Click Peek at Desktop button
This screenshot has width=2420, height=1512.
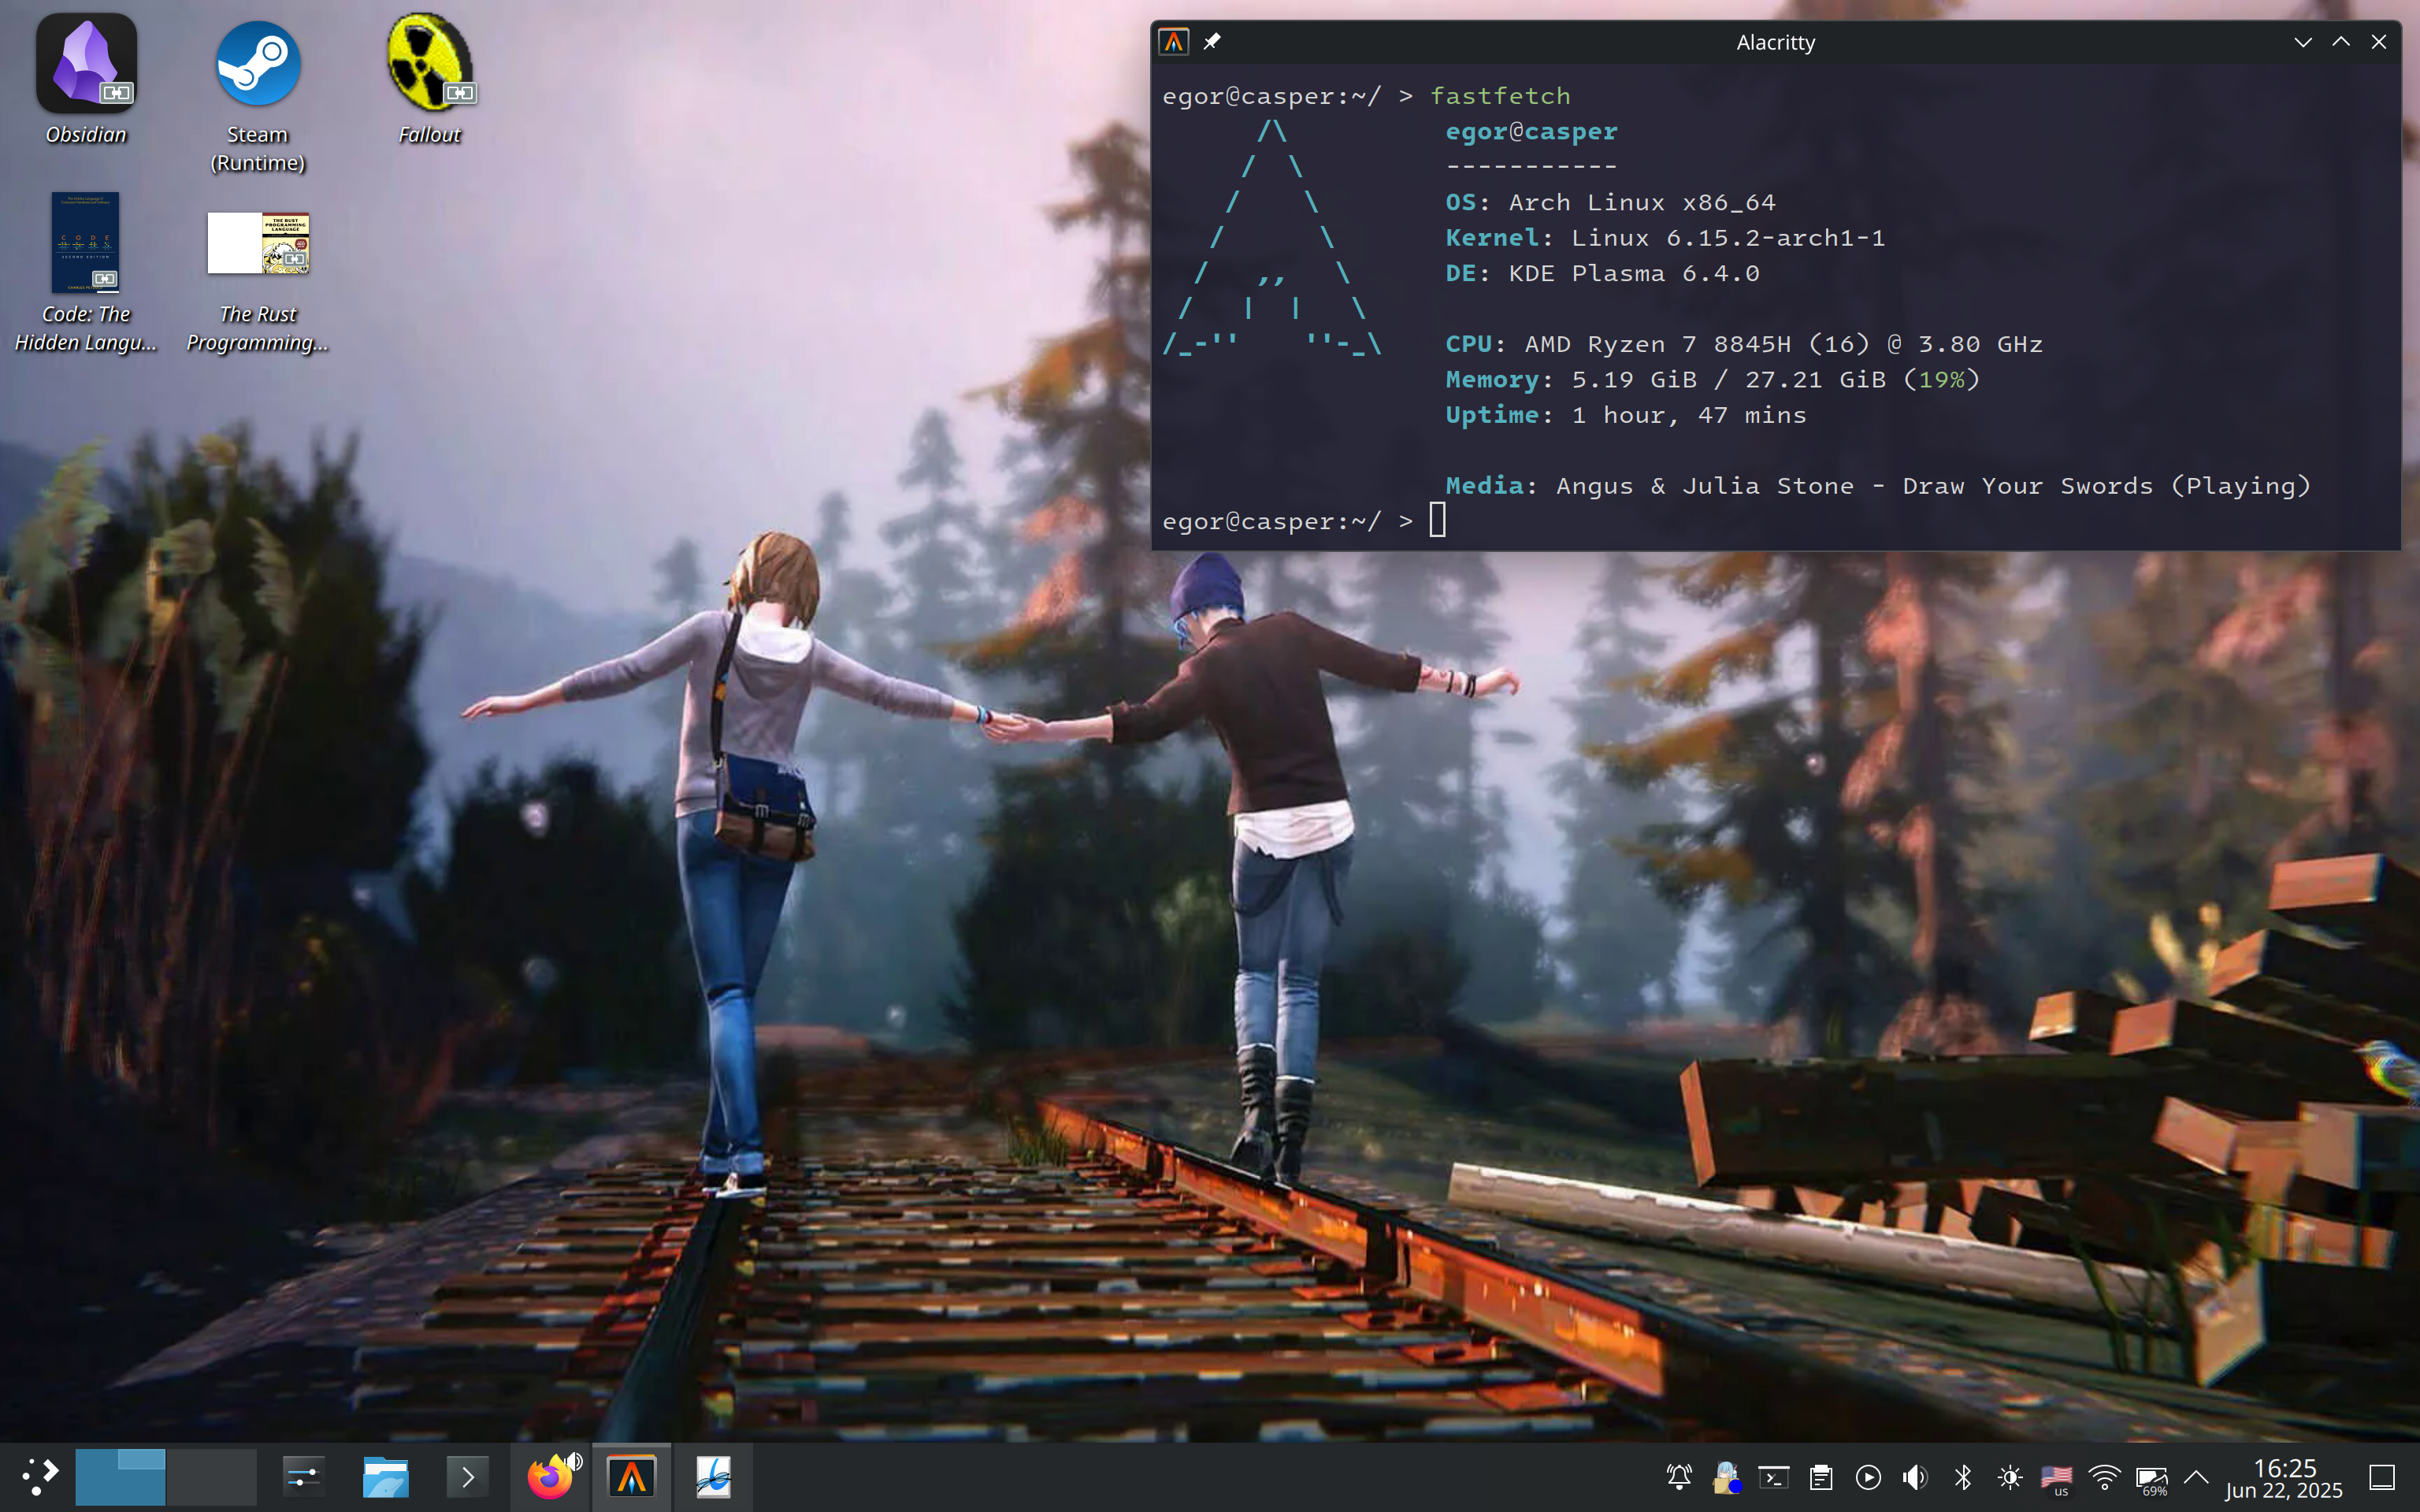pyautogui.click(x=2383, y=1477)
